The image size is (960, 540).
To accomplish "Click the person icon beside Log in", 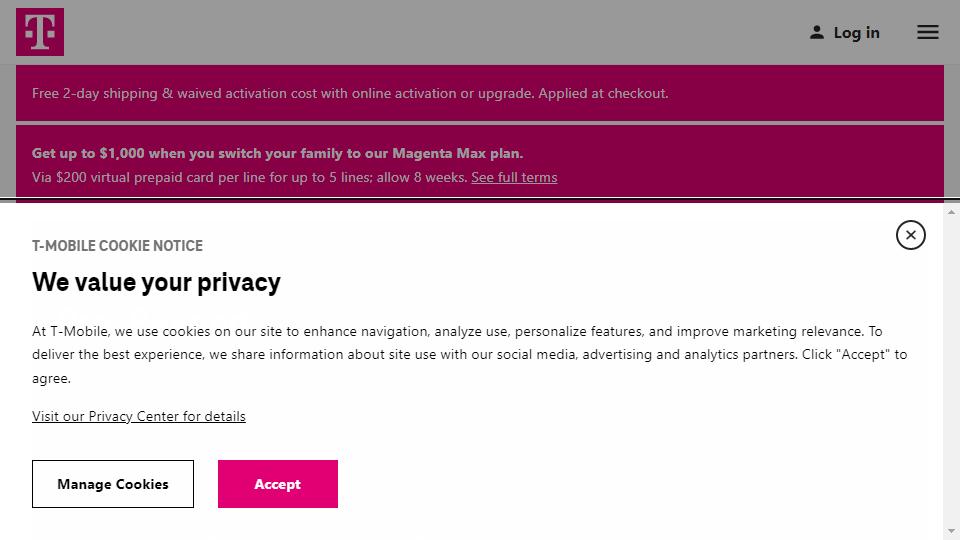I will tap(817, 32).
